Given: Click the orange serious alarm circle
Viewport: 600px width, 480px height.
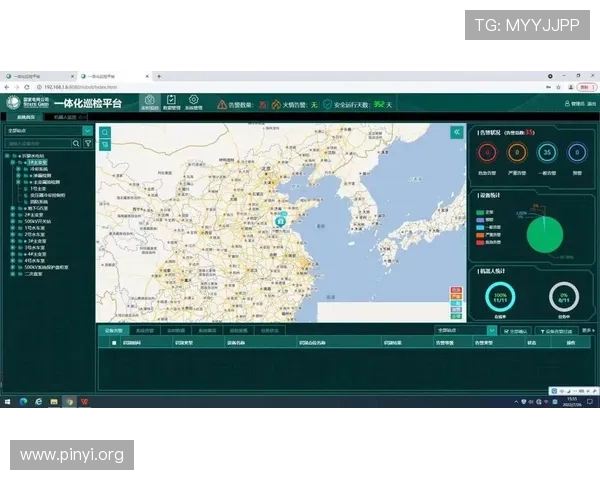Looking at the screenshot, I should click(x=517, y=152).
